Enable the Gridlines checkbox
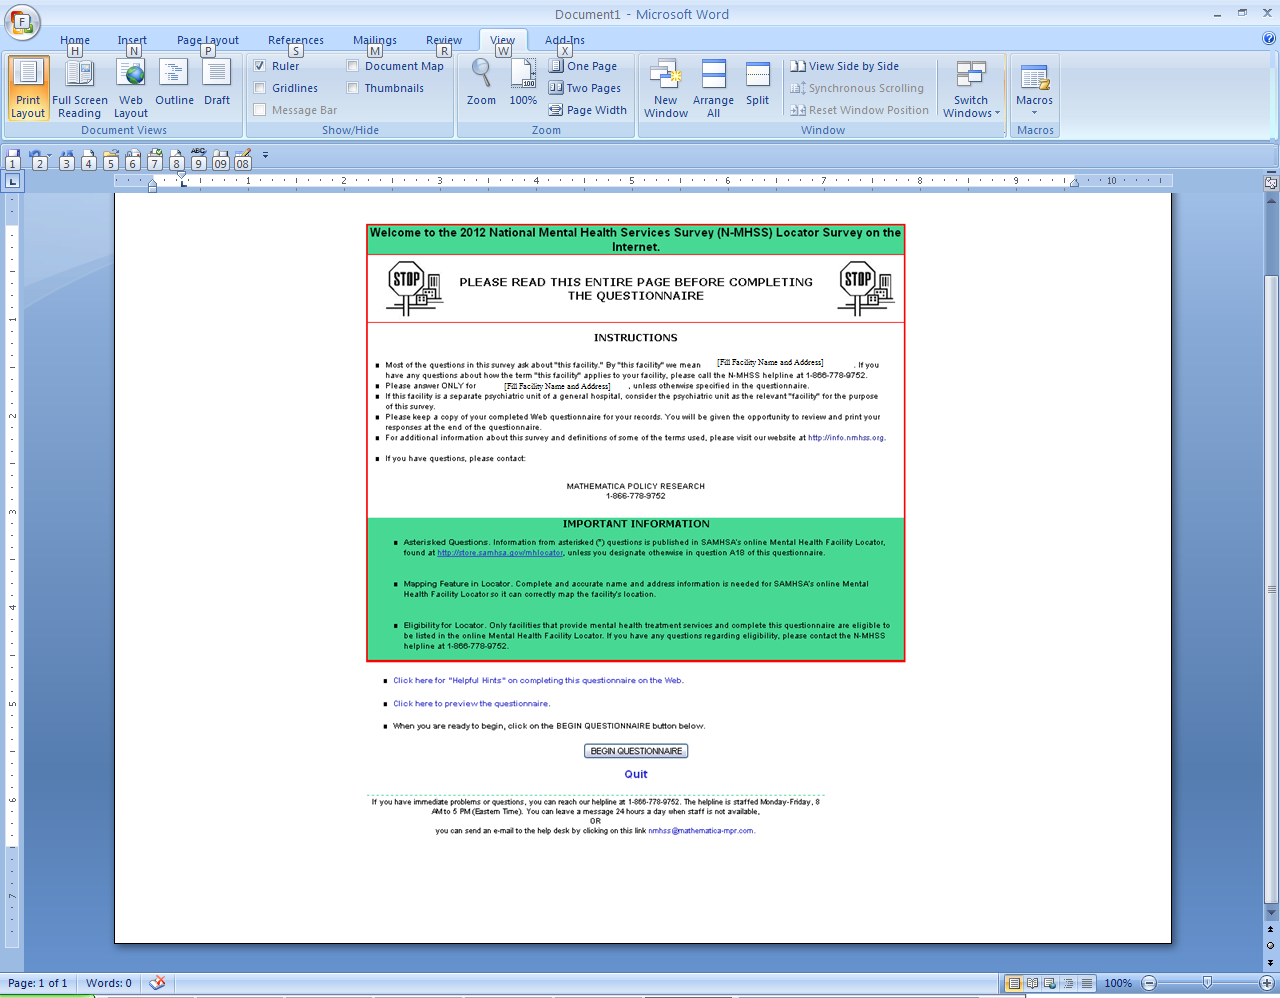Viewport: 1280px width, 998px height. [x=260, y=88]
